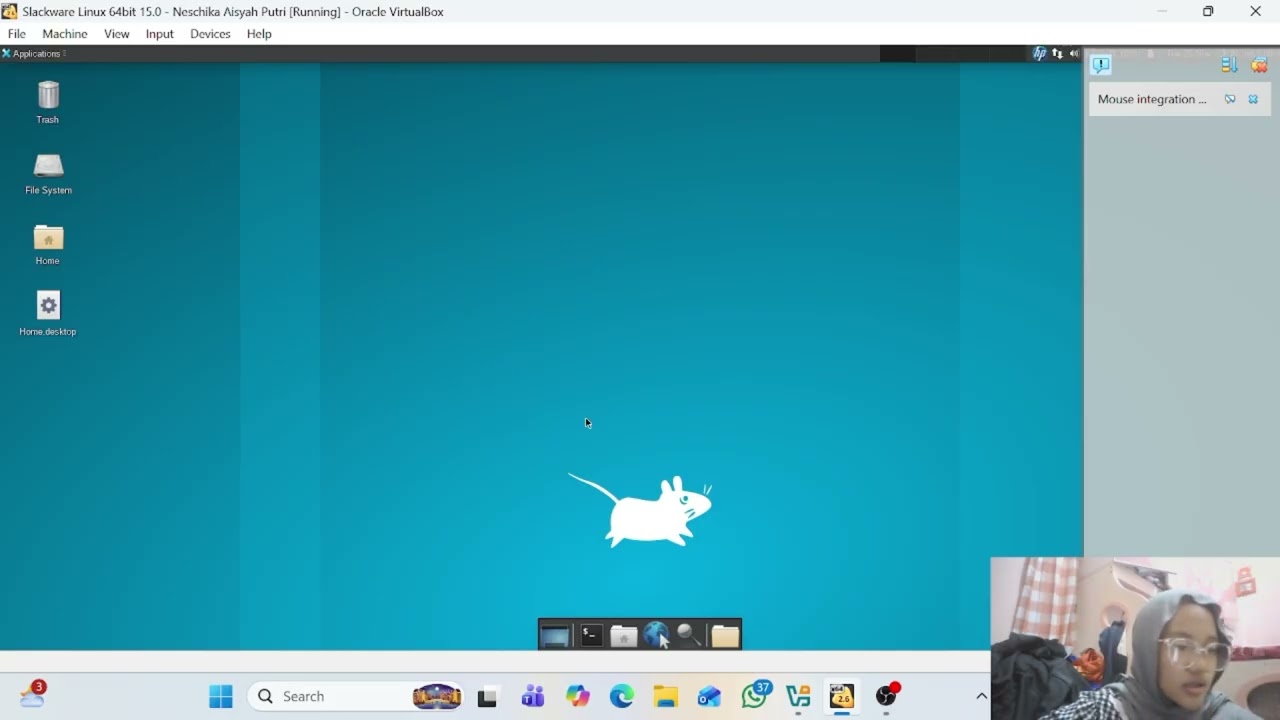Click the notification sort order icon
Screen dimensions: 1280x720
[x=1229, y=65]
